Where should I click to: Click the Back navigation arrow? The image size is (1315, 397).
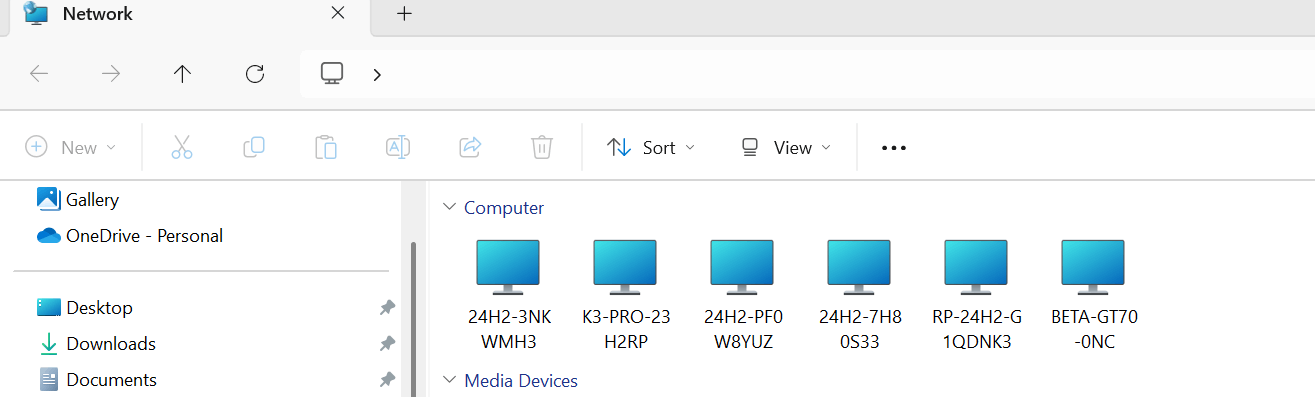pyautogui.click(x=39, y=74)
